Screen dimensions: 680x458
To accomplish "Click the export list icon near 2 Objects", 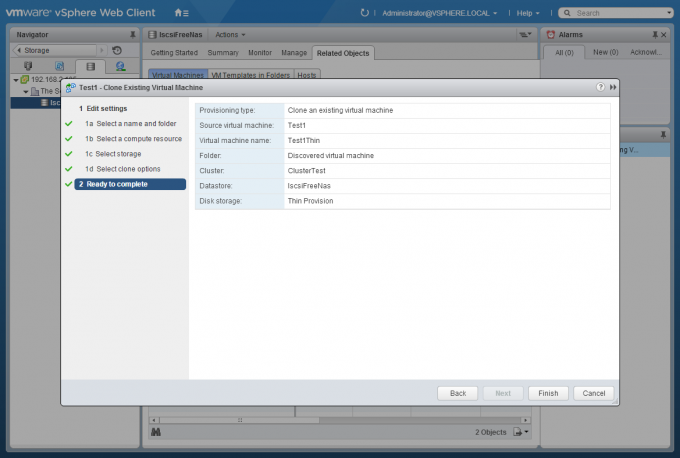I will pyautogui.click(x=518, y=432).
